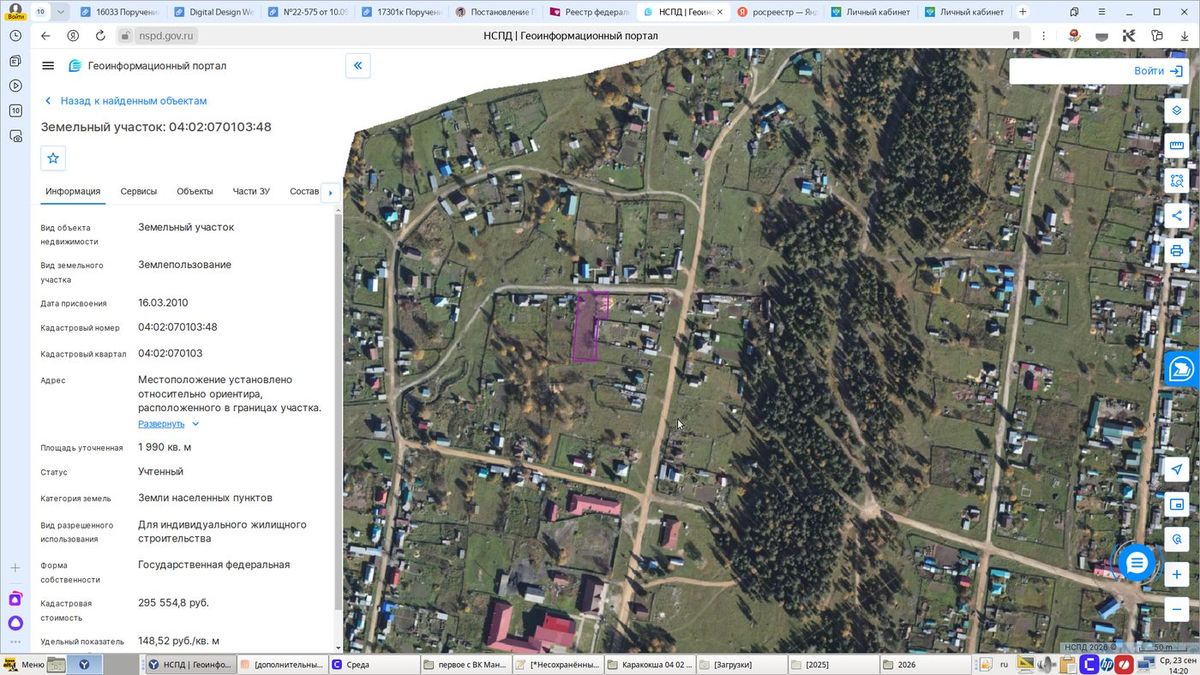
Task: Switch to the Digital Design browser tab
Action: pyautogui.click(x=213, y=12)
